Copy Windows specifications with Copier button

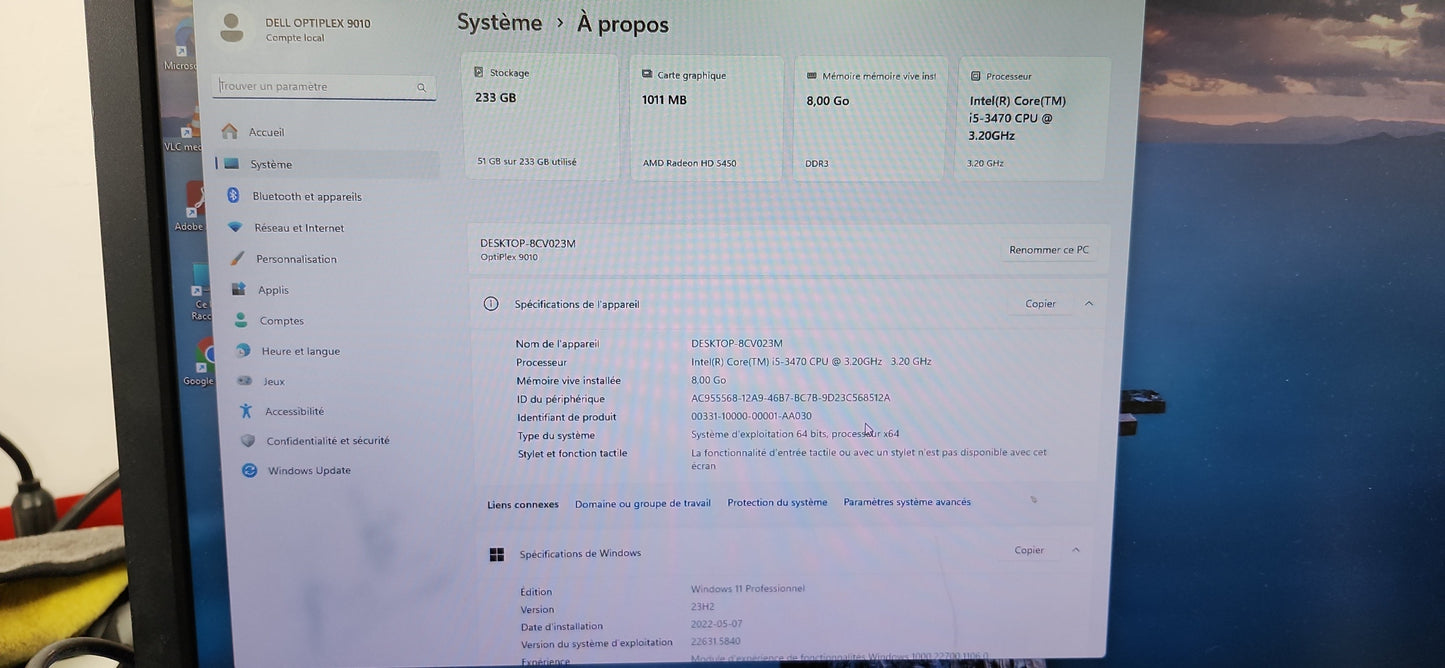point(1029,550)
